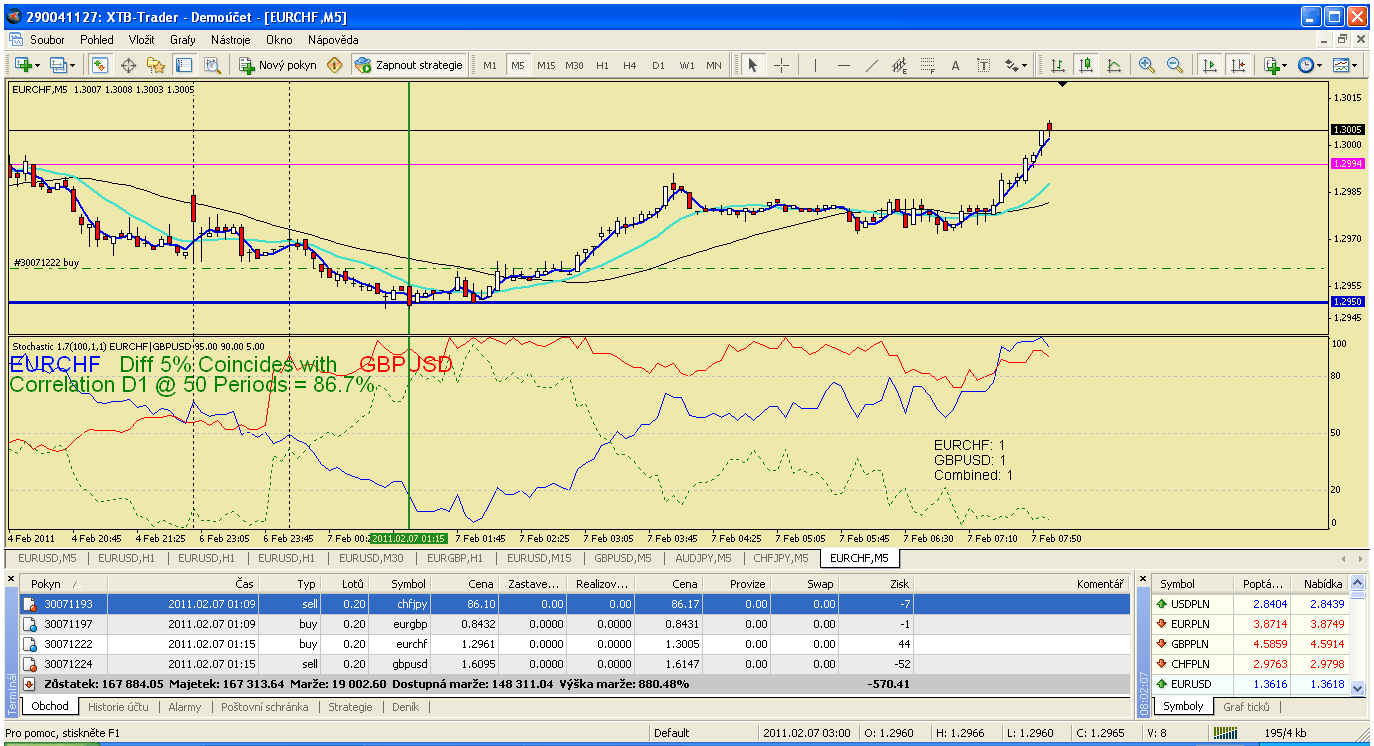Select the vertical line drawing tool
The height and width of the screenshot is (746, 1374).
[x=815, y=65]
